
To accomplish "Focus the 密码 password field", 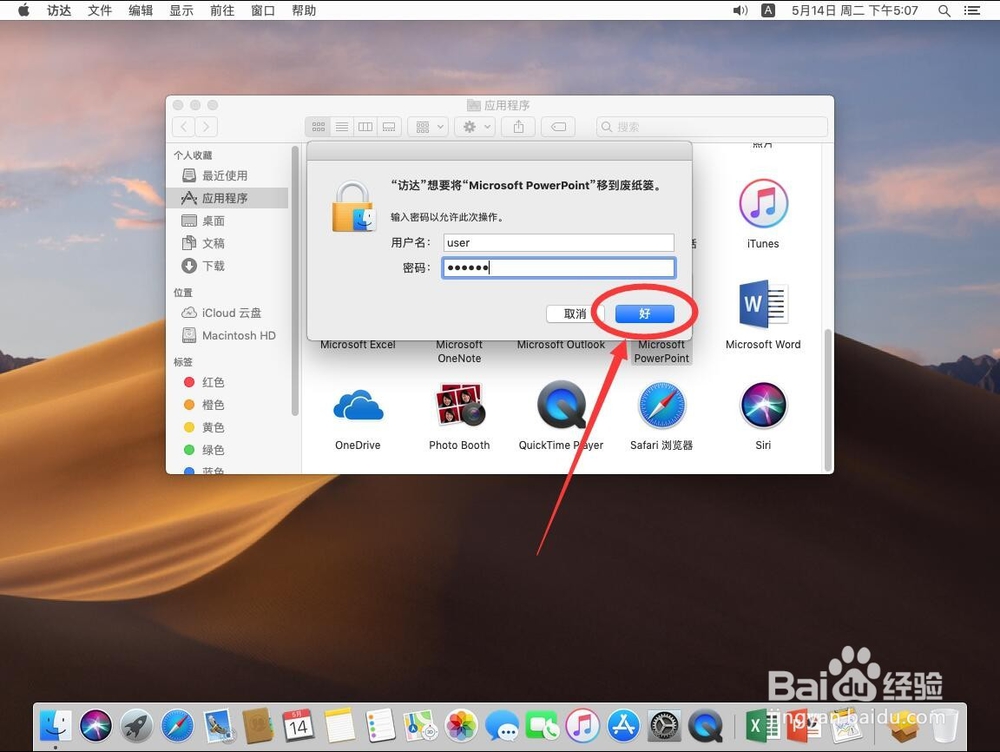I will pos(559,267).
